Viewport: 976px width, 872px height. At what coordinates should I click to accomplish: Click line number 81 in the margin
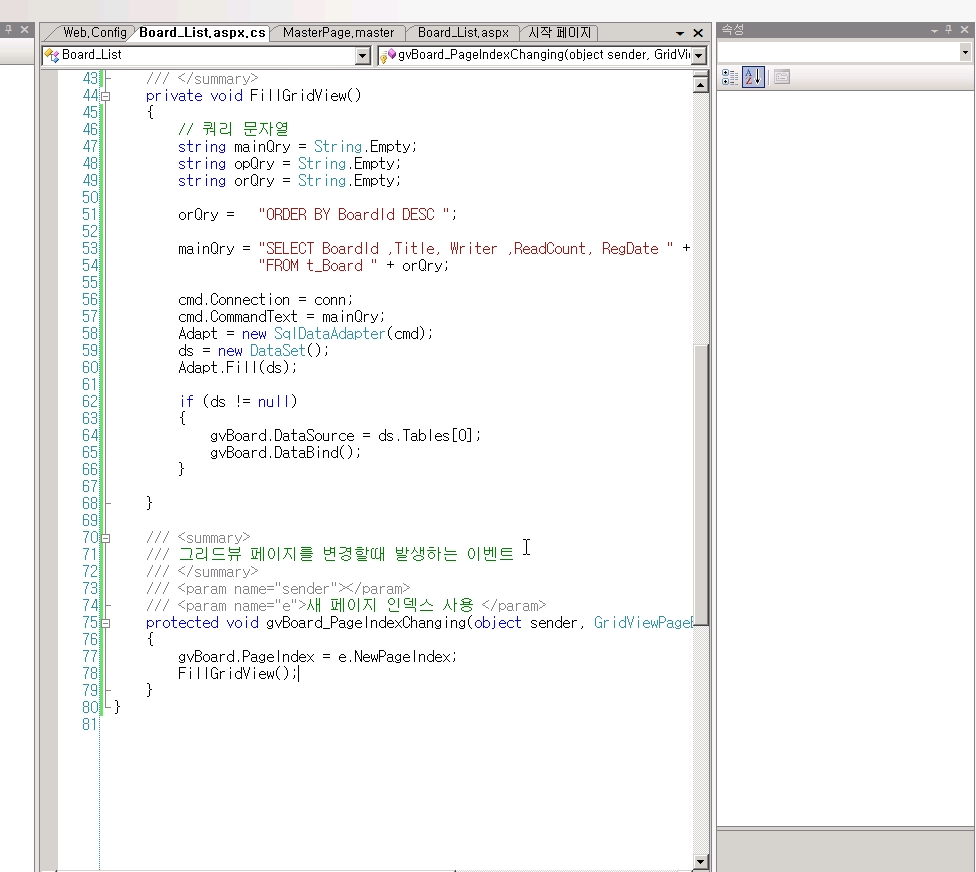tap(90, 725)
